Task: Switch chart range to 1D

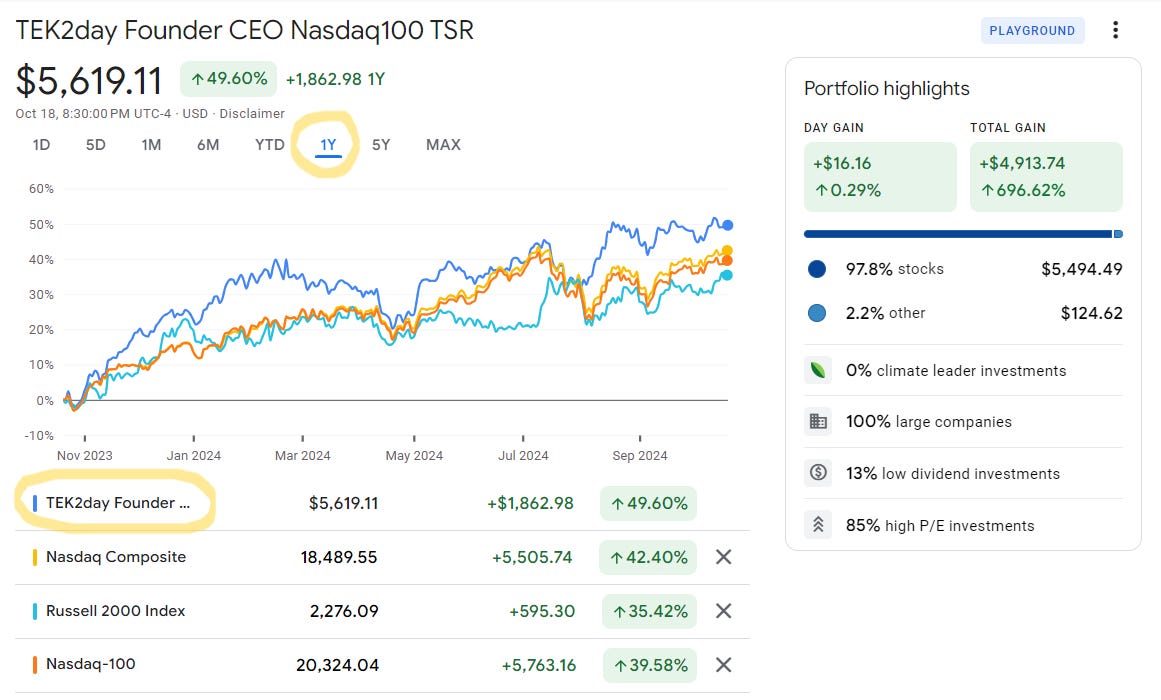Action: click(41, 145)
